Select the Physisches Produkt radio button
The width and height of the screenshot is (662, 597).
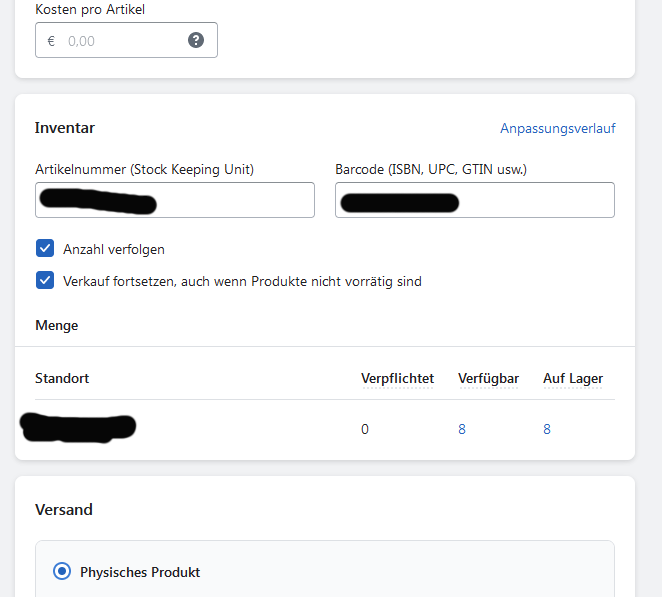[x=62, y=572]
